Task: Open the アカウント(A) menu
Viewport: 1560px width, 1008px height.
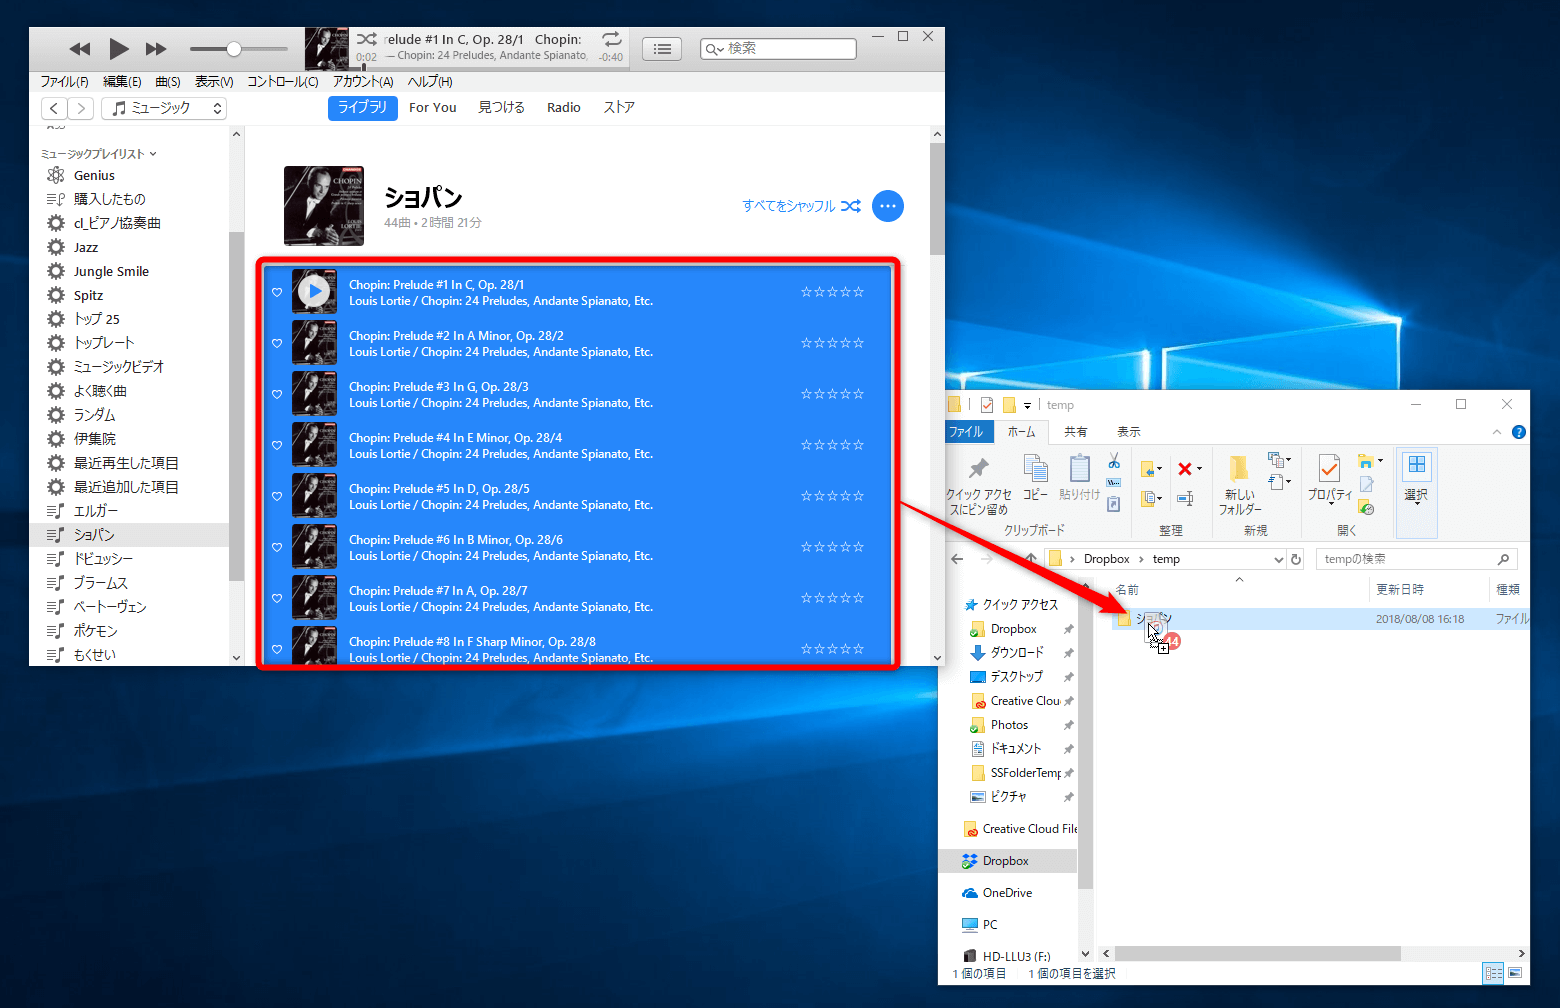Action: click(363, 82)
